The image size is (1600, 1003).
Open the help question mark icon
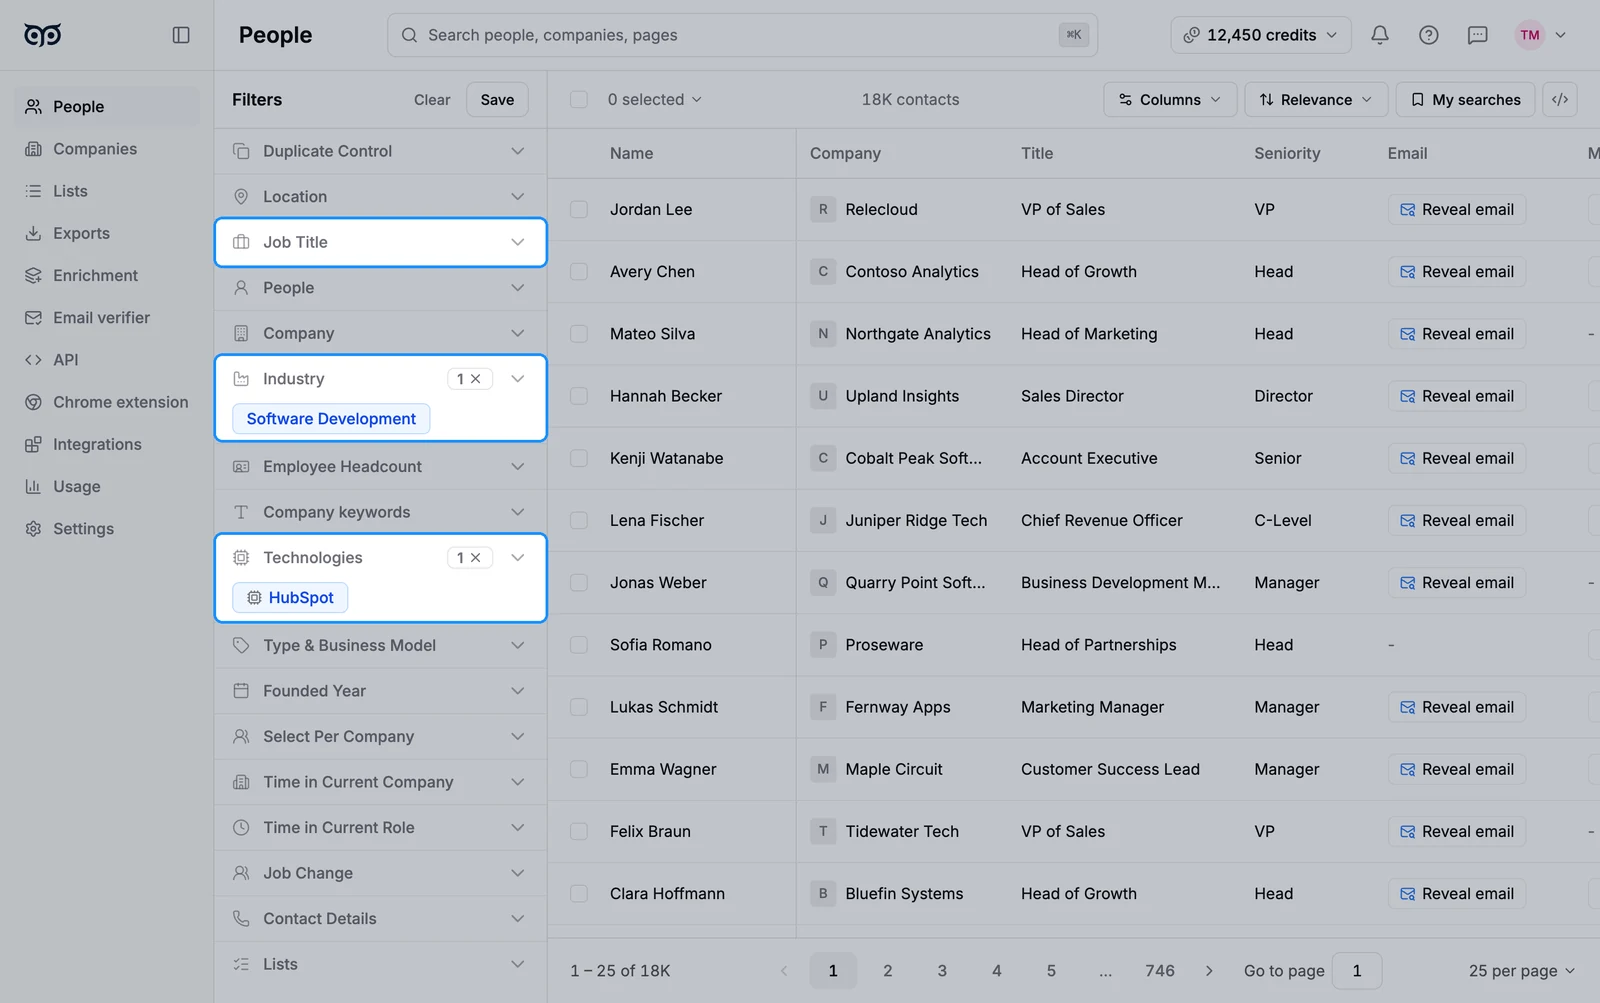click(x=1429, y=35)
